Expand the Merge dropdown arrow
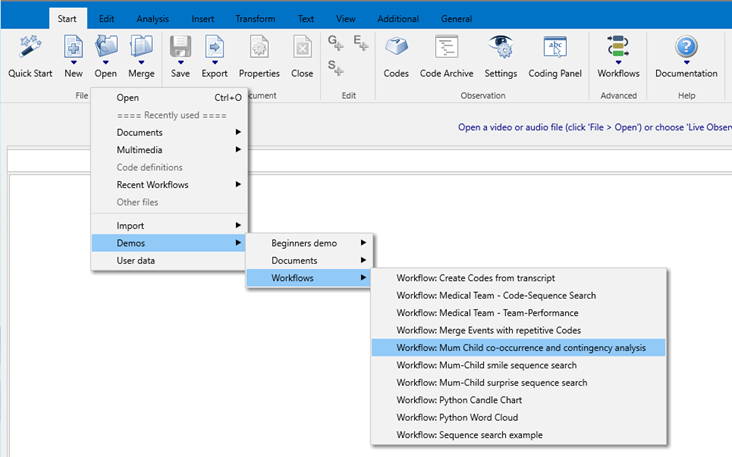The width and height of the screenshot is (732, 457). coord(141,62)
